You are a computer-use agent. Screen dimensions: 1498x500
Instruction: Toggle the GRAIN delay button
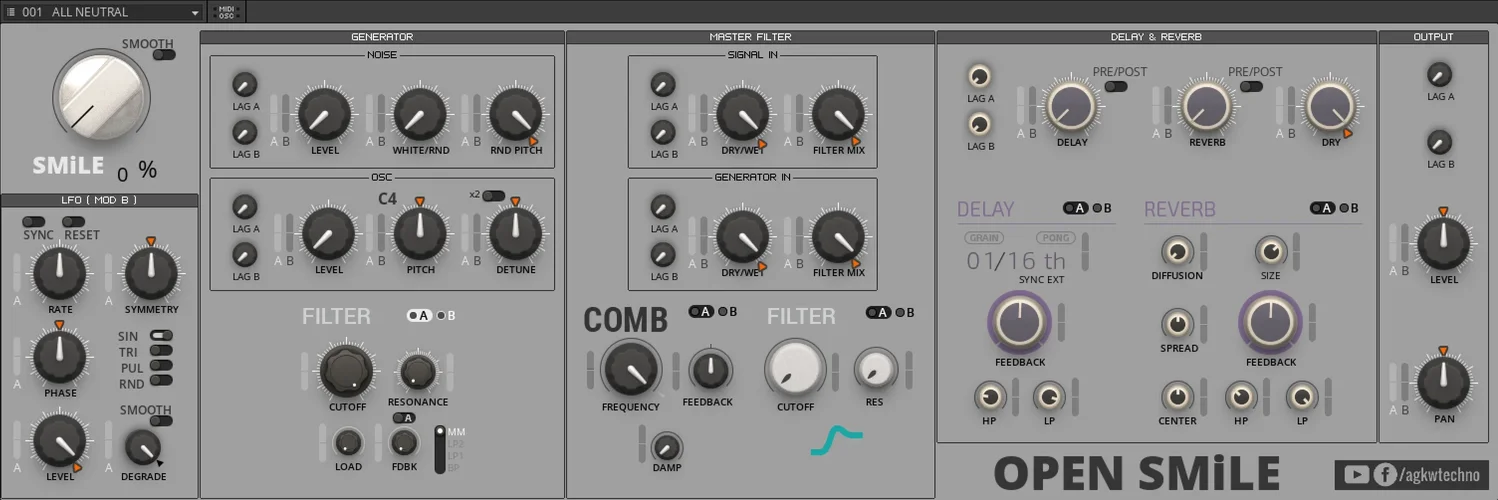tap(984, 238)
